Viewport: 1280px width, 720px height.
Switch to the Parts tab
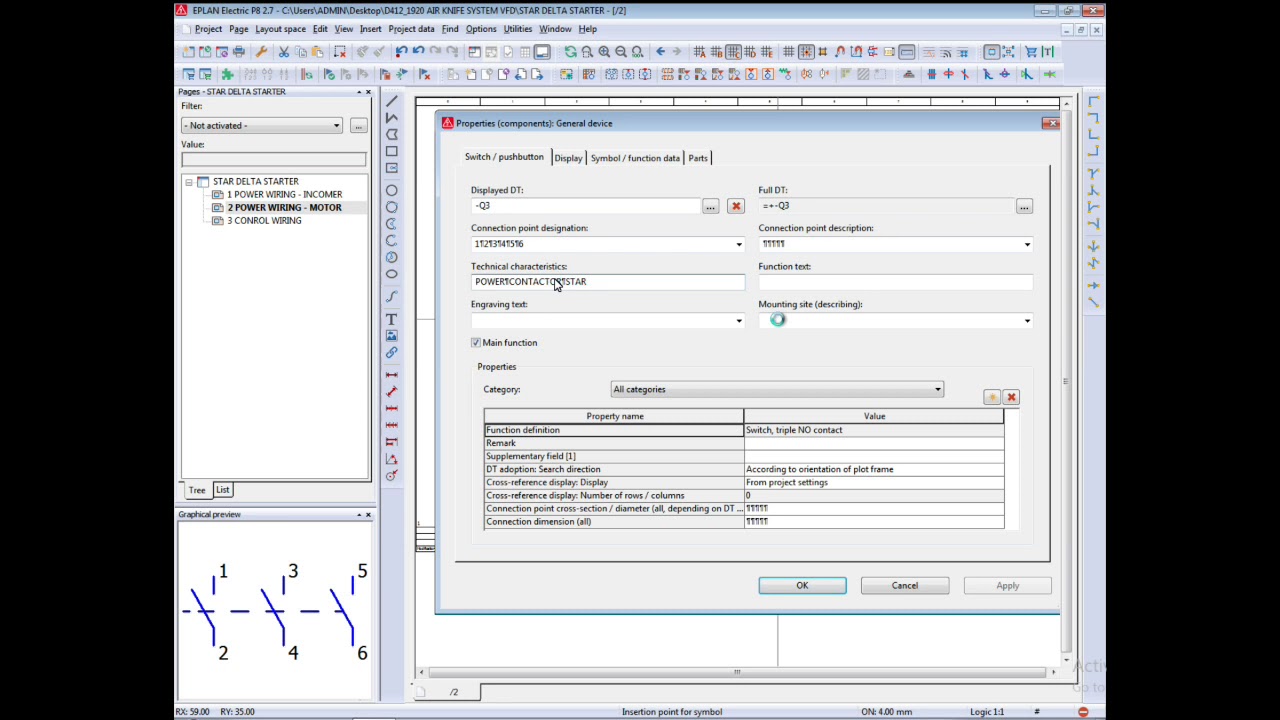pyautogui.click(x=698, y=158)
